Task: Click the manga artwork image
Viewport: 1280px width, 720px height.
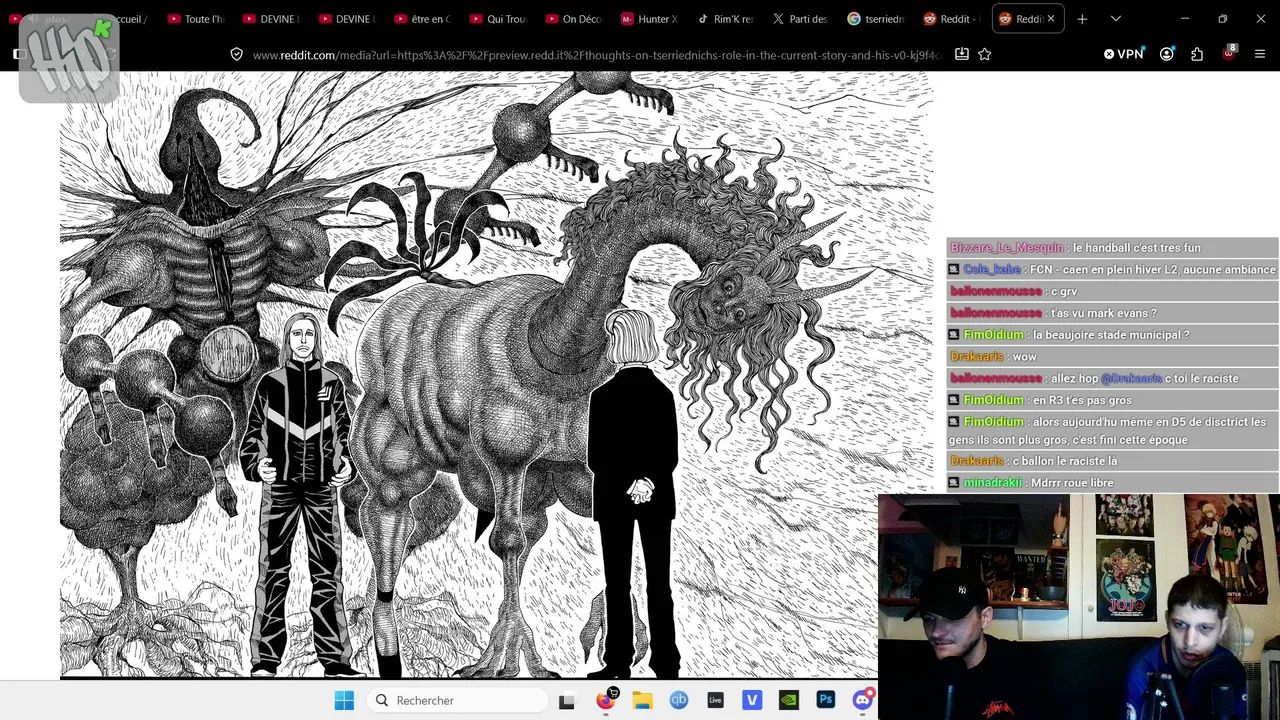Action: (x=496, y=375)
